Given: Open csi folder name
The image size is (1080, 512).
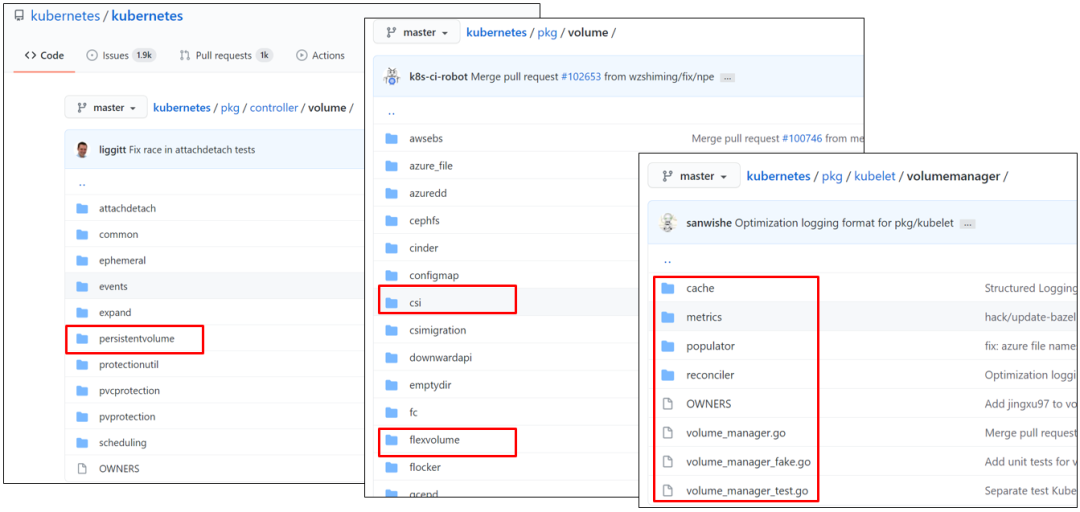Looking at the screenshot, I should click(x=415, y=303).
